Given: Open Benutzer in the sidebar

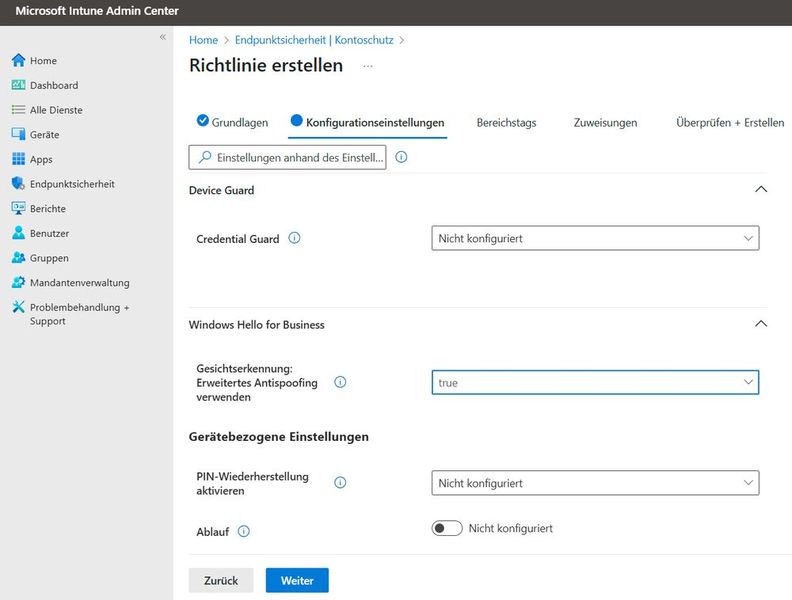Looking at the screenshot, I should (x=50, y=233).
